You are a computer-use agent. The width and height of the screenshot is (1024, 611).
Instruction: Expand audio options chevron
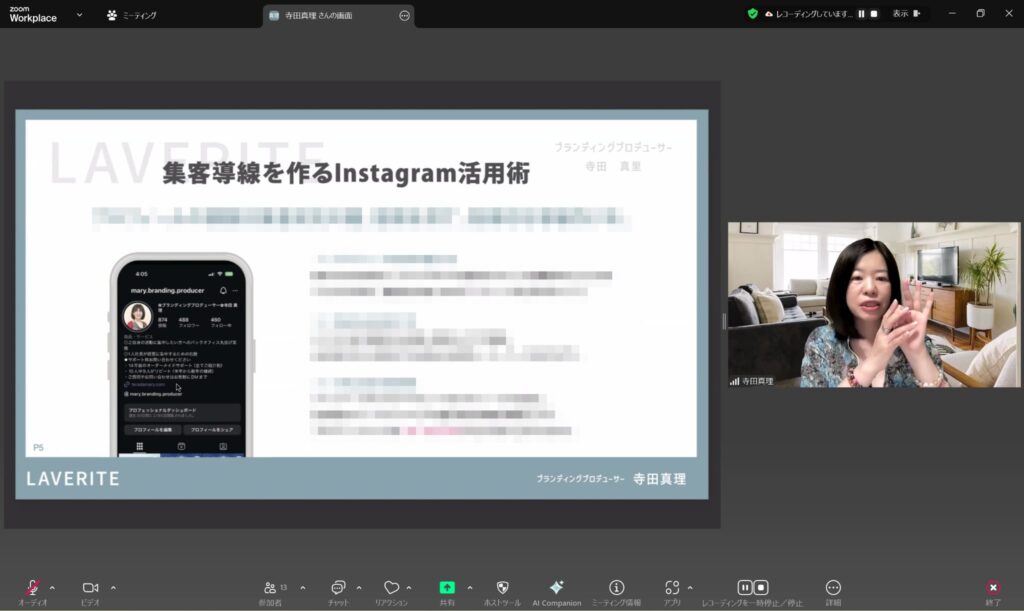click(52, 588)
